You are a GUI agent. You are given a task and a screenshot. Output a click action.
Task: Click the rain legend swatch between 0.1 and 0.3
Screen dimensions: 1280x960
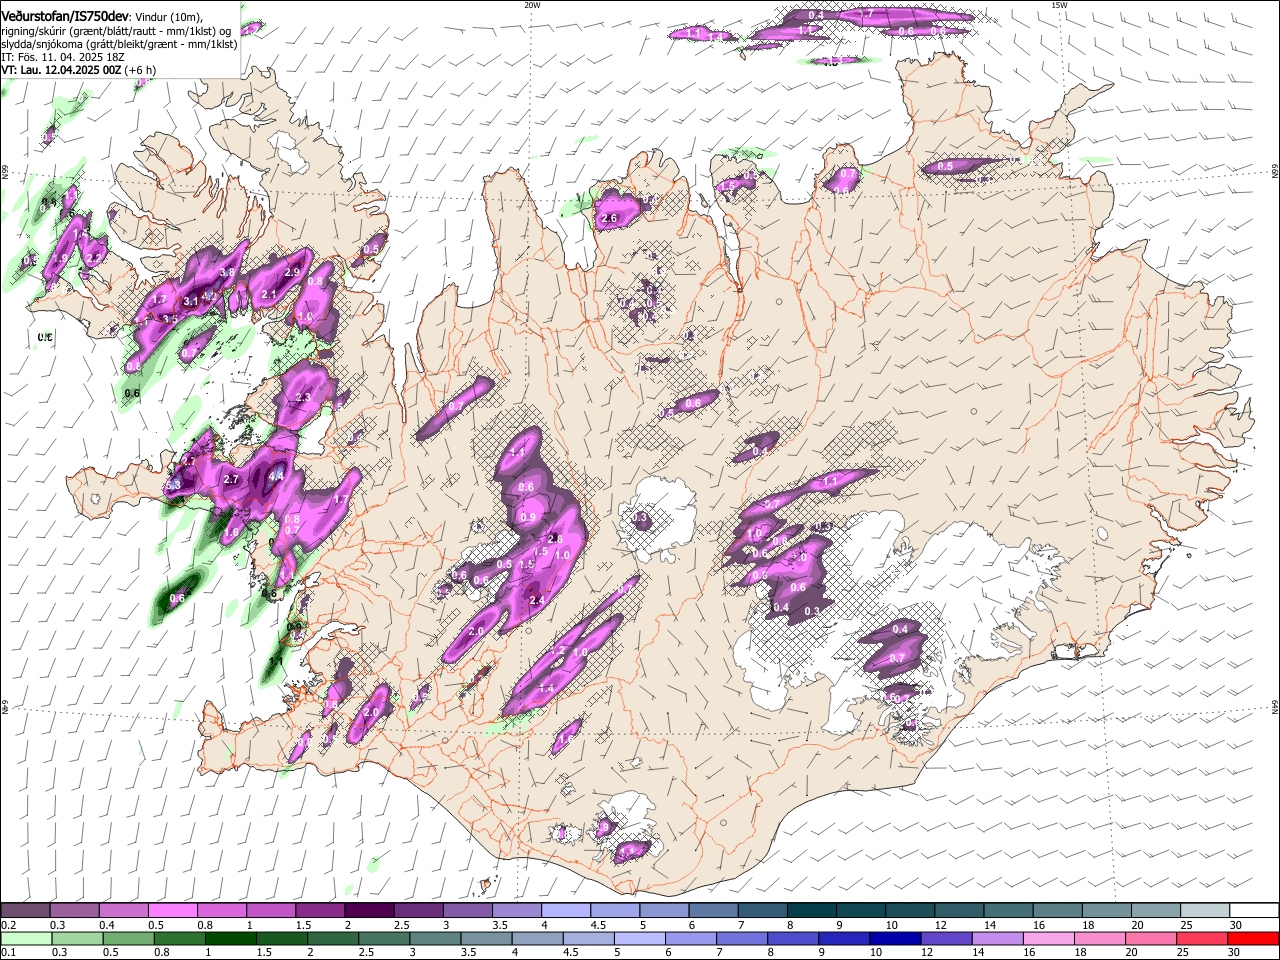[x=26, y=939]
